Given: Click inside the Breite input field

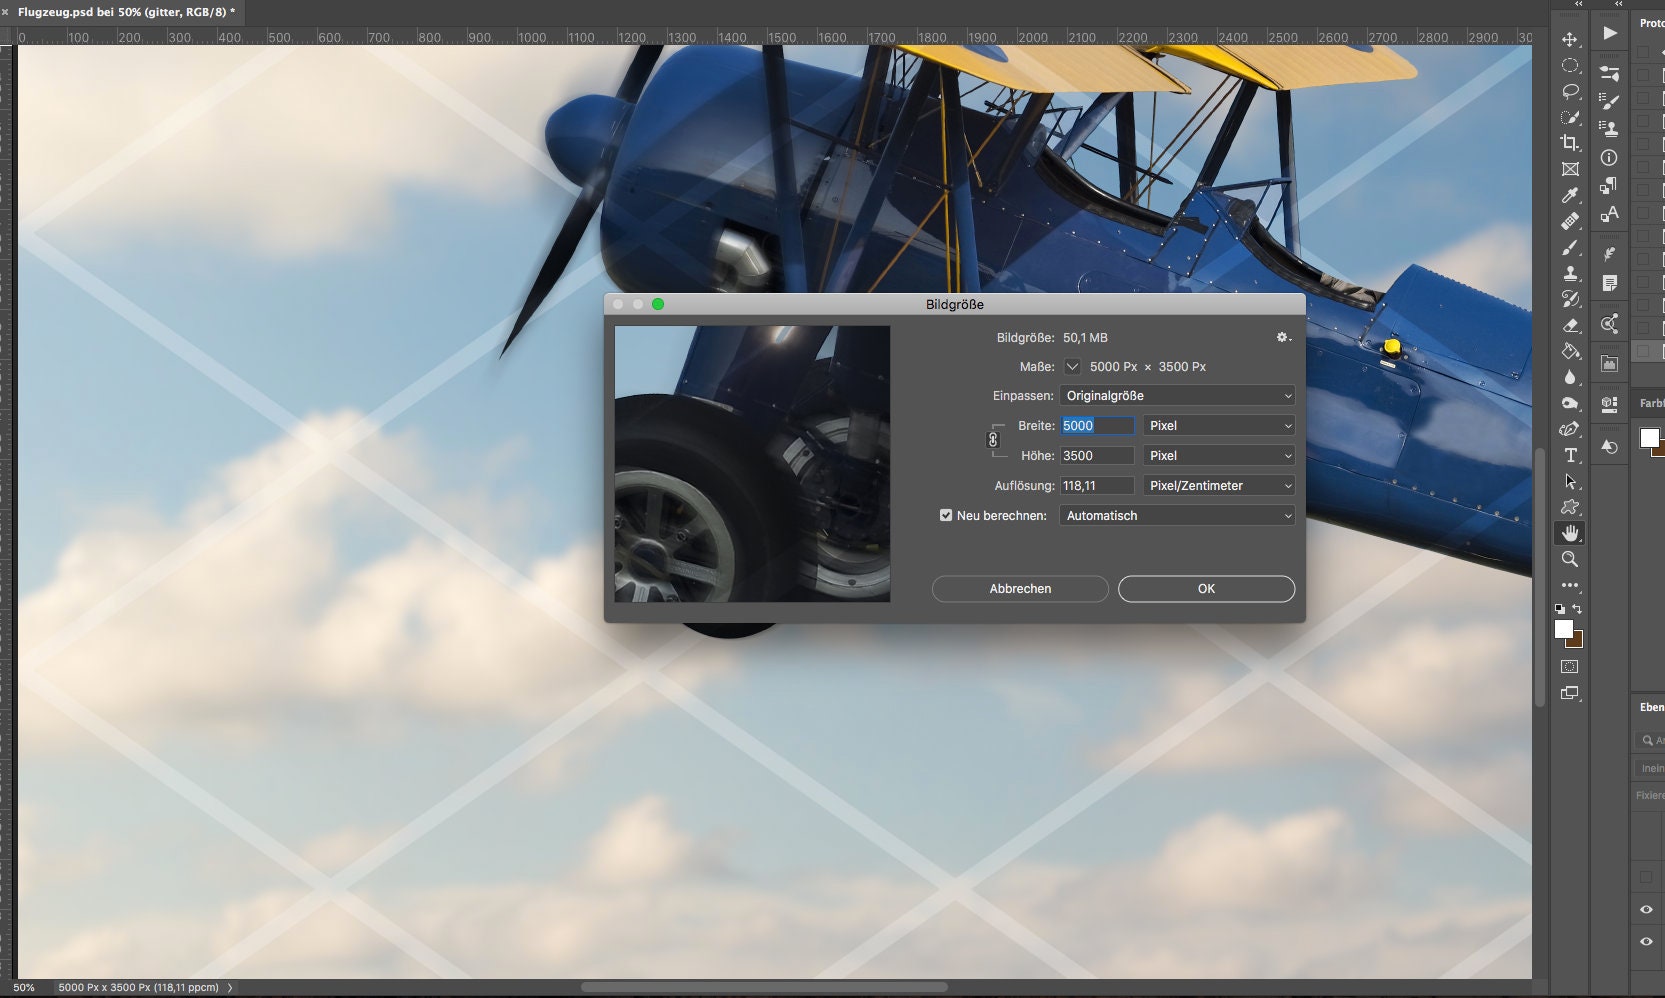Looking at the screenshot, I should (1097, 425).
